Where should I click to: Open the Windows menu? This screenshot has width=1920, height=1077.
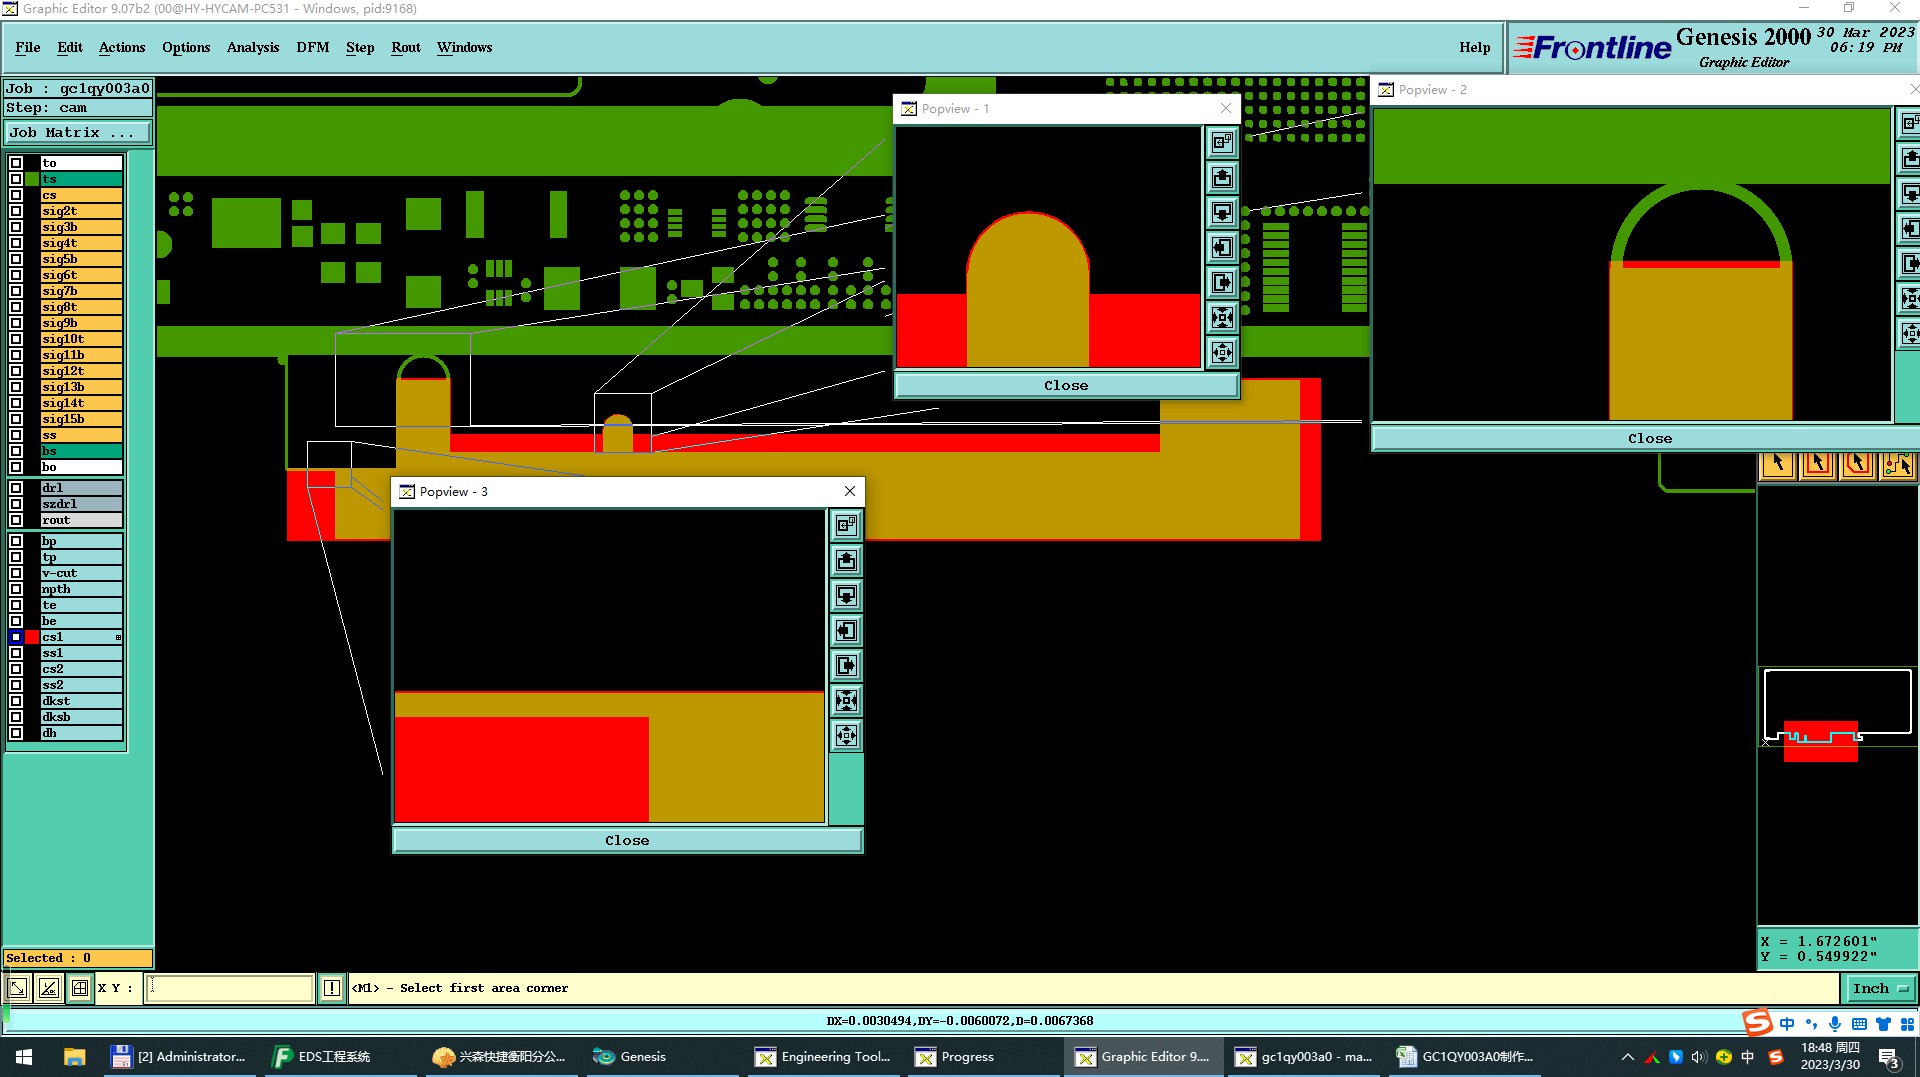pos(464,47)
